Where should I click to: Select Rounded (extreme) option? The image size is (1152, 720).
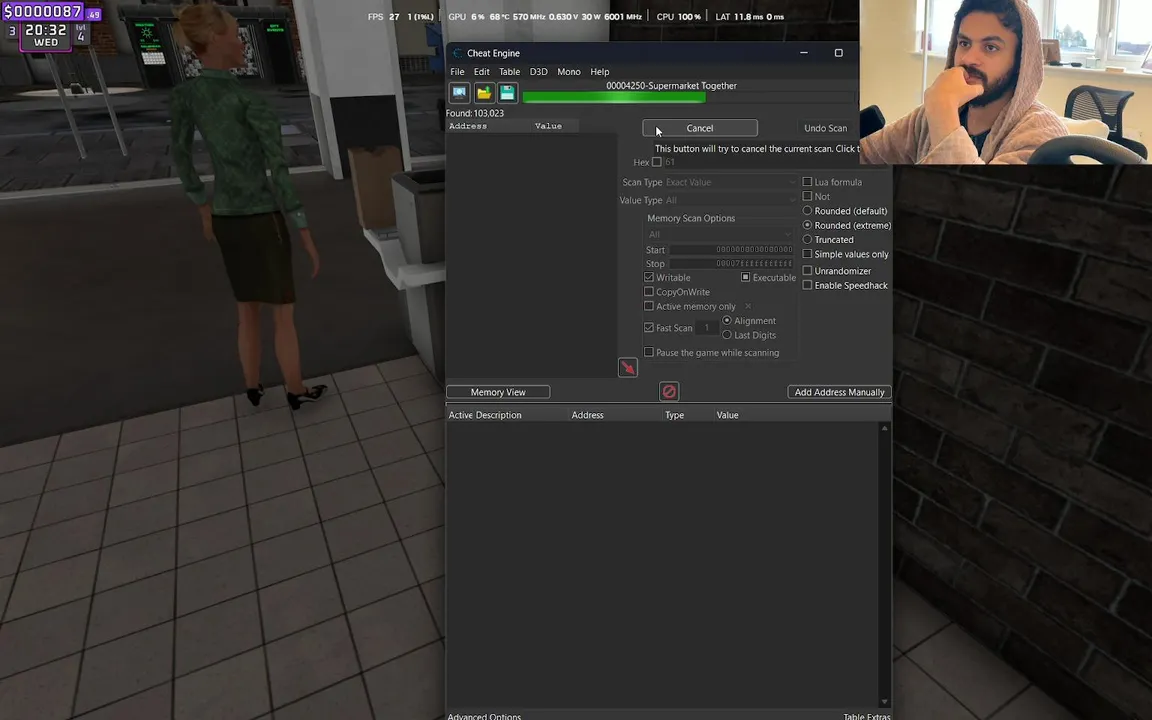tap(807, 225)
